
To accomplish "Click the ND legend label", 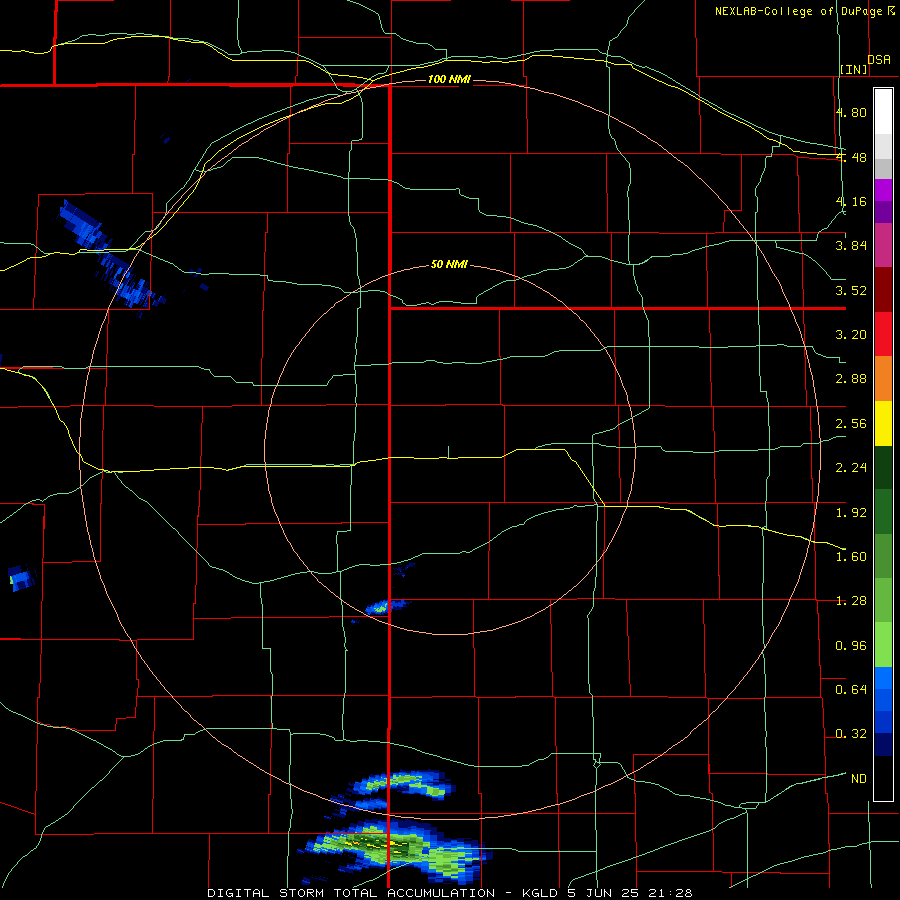I will pyautogui.click(x=859, y=779).
